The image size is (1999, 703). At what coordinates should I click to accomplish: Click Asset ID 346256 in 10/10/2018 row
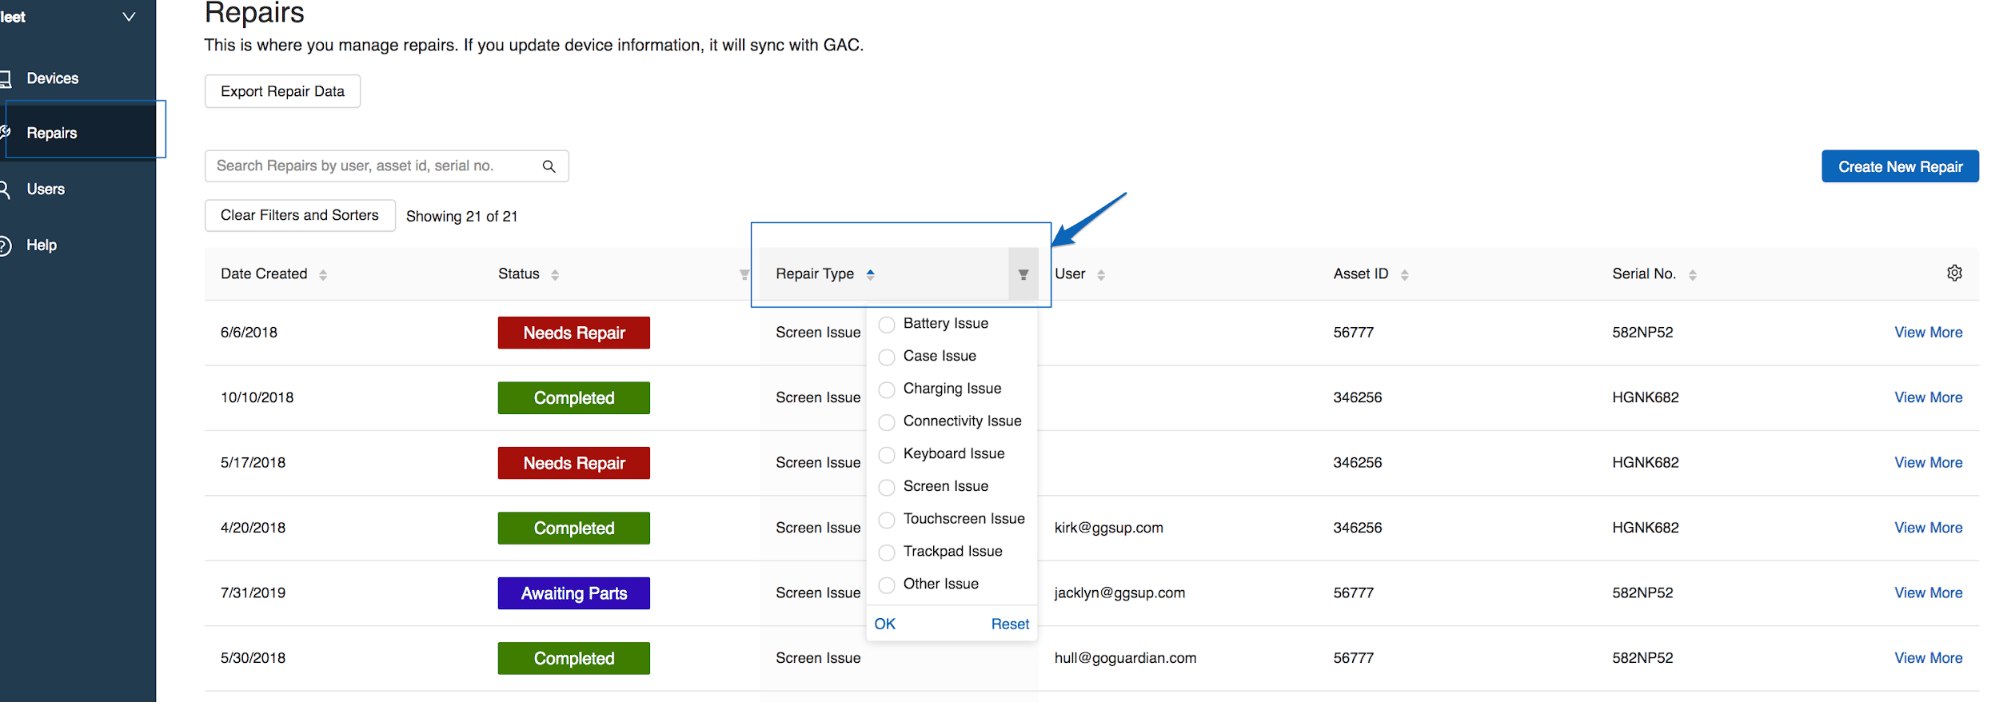[1357, 397]
